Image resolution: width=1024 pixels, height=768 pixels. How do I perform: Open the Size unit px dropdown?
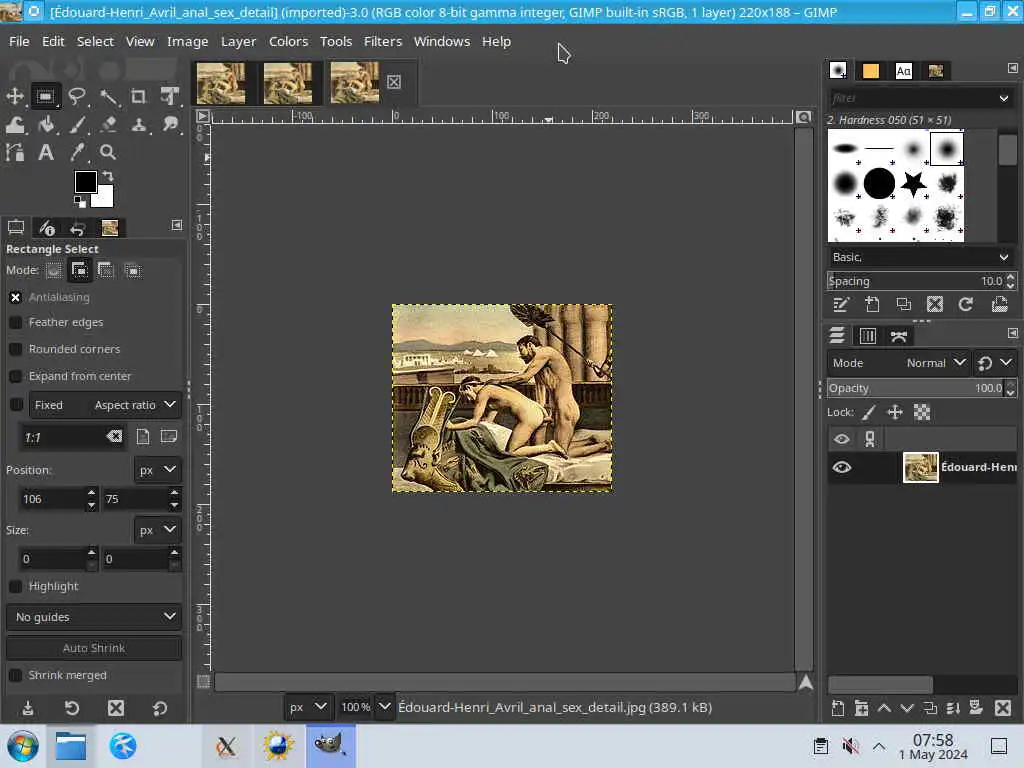[x=157, y=530]
